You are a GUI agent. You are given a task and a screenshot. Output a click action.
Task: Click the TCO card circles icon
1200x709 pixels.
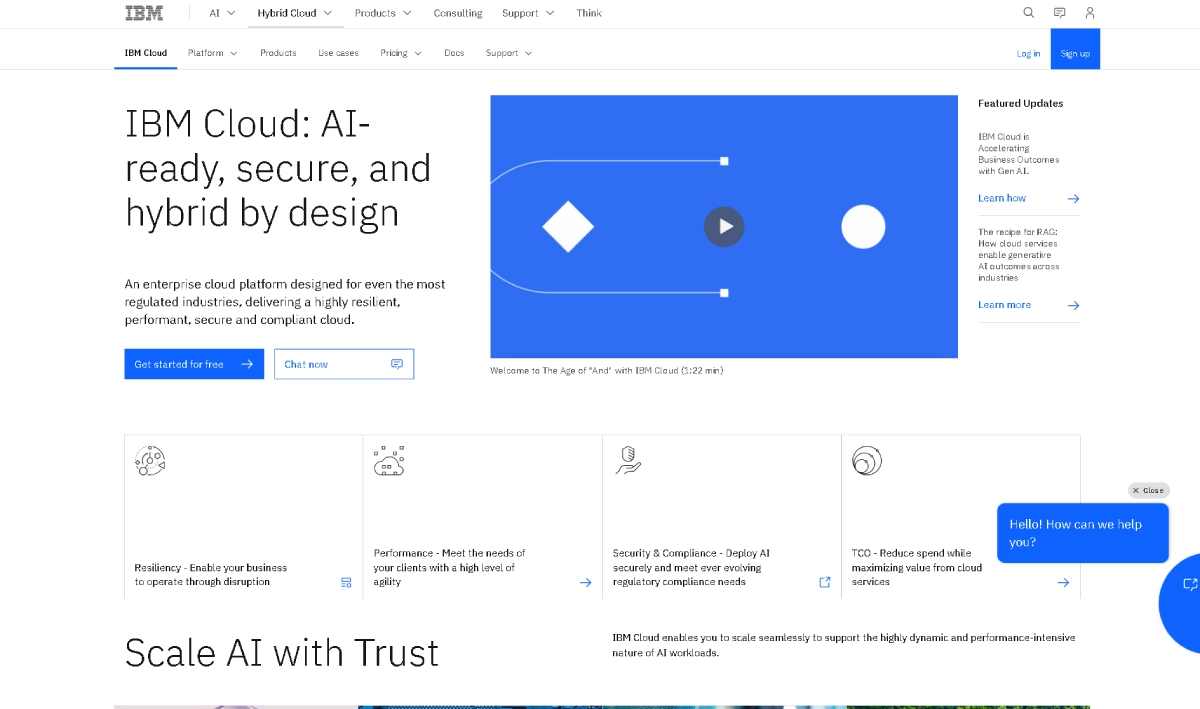click(867, 460)
